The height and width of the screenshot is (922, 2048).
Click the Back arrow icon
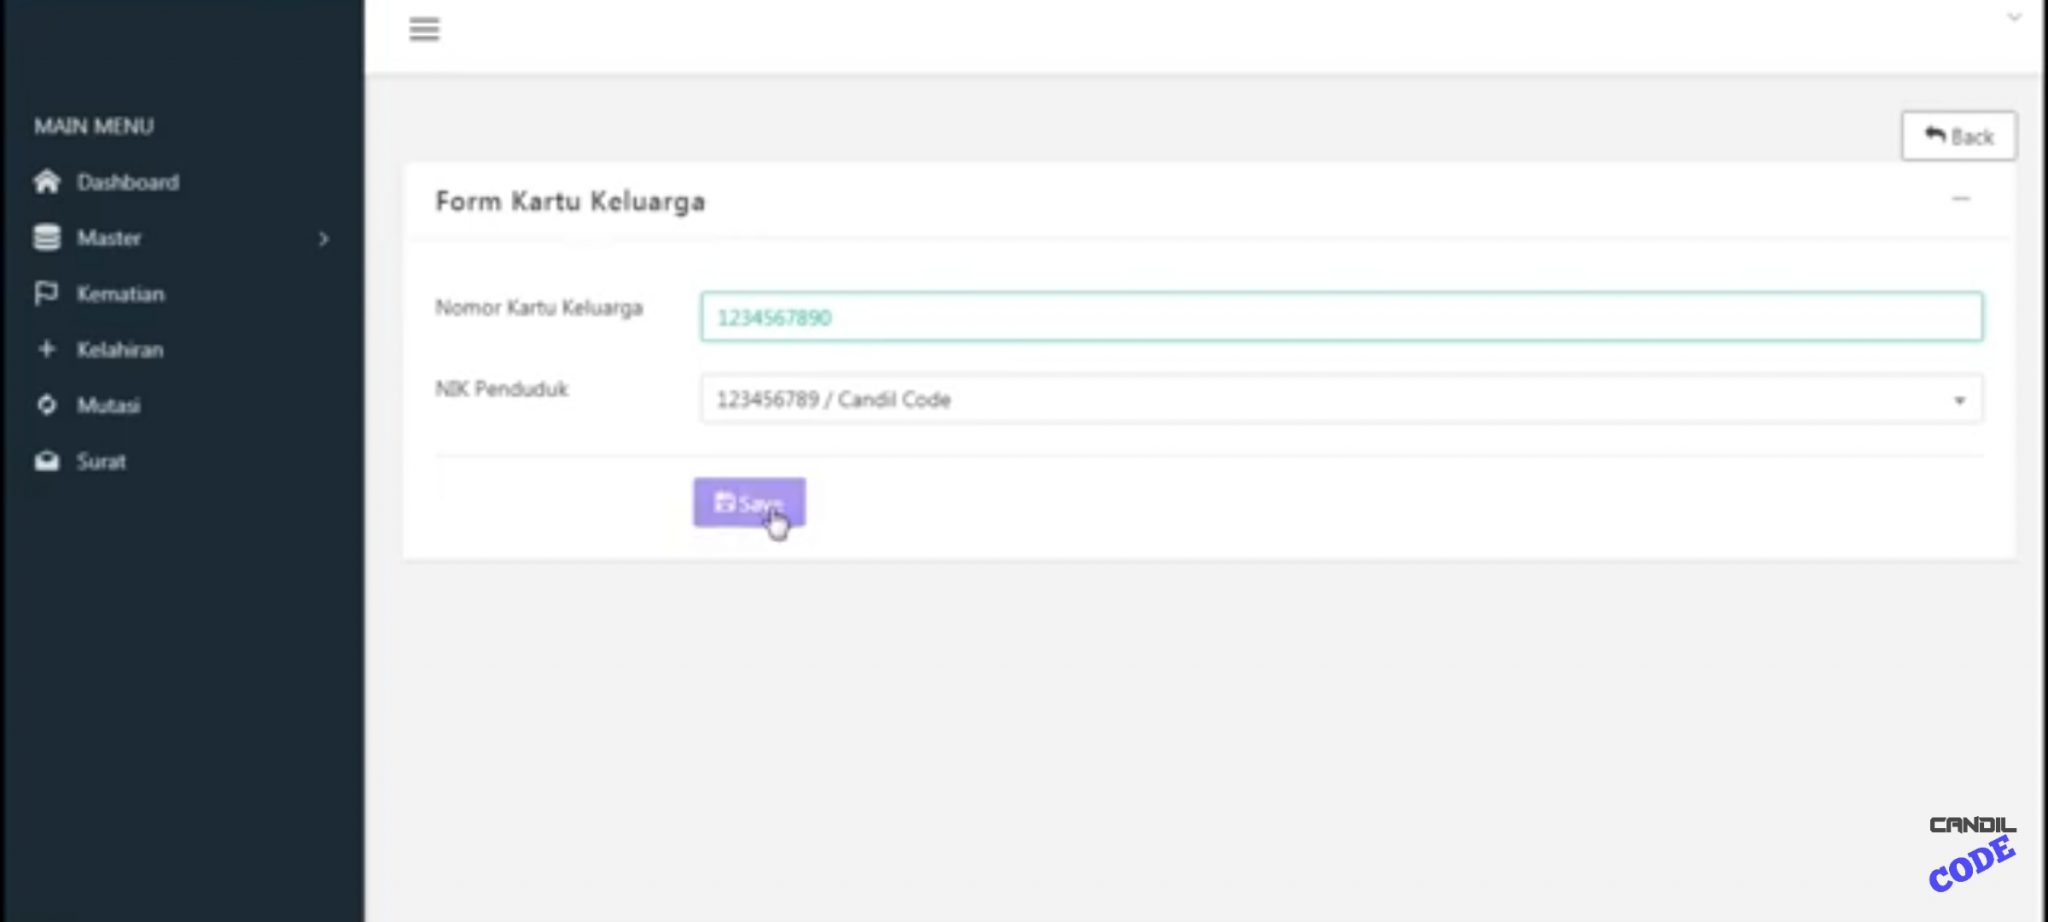[x=1937, y=133]
